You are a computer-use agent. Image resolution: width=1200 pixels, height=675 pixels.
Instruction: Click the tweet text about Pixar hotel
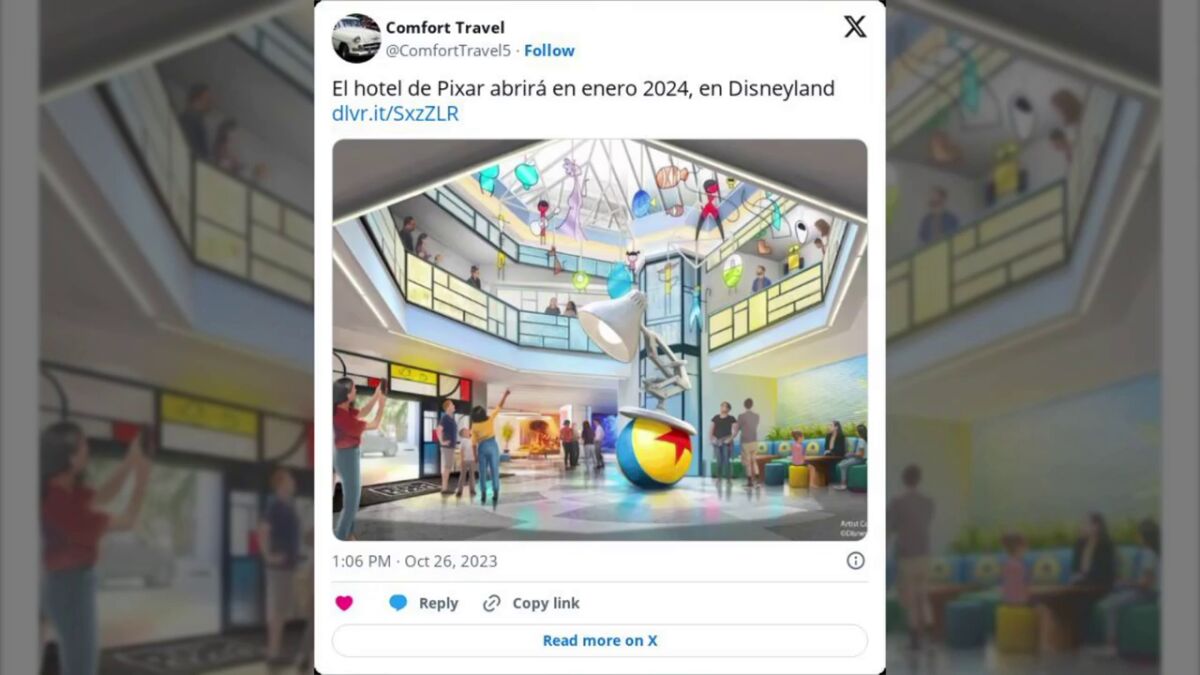click(583, 89)
